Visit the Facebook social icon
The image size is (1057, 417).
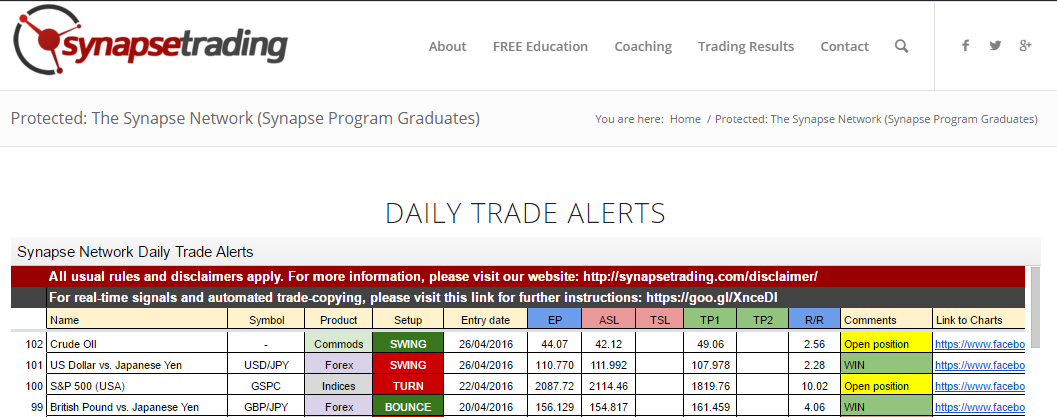(965, 46)
